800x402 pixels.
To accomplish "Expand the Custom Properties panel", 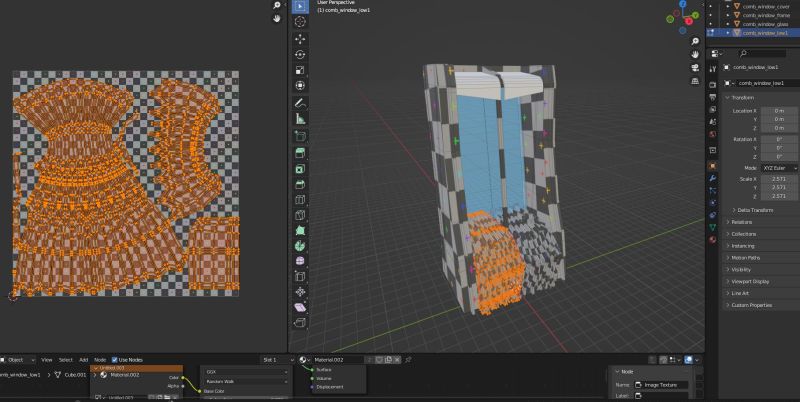I will tap(751, 305).
